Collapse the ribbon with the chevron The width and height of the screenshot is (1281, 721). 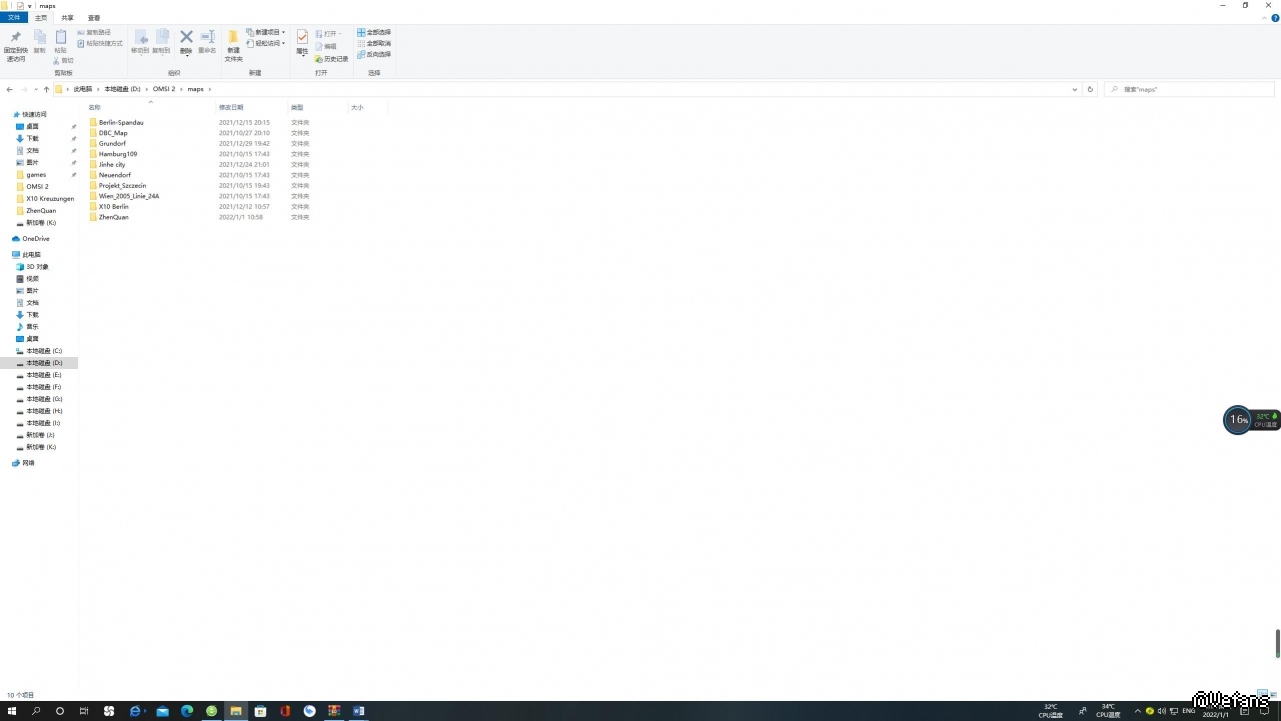click(x=1264, y=17)
